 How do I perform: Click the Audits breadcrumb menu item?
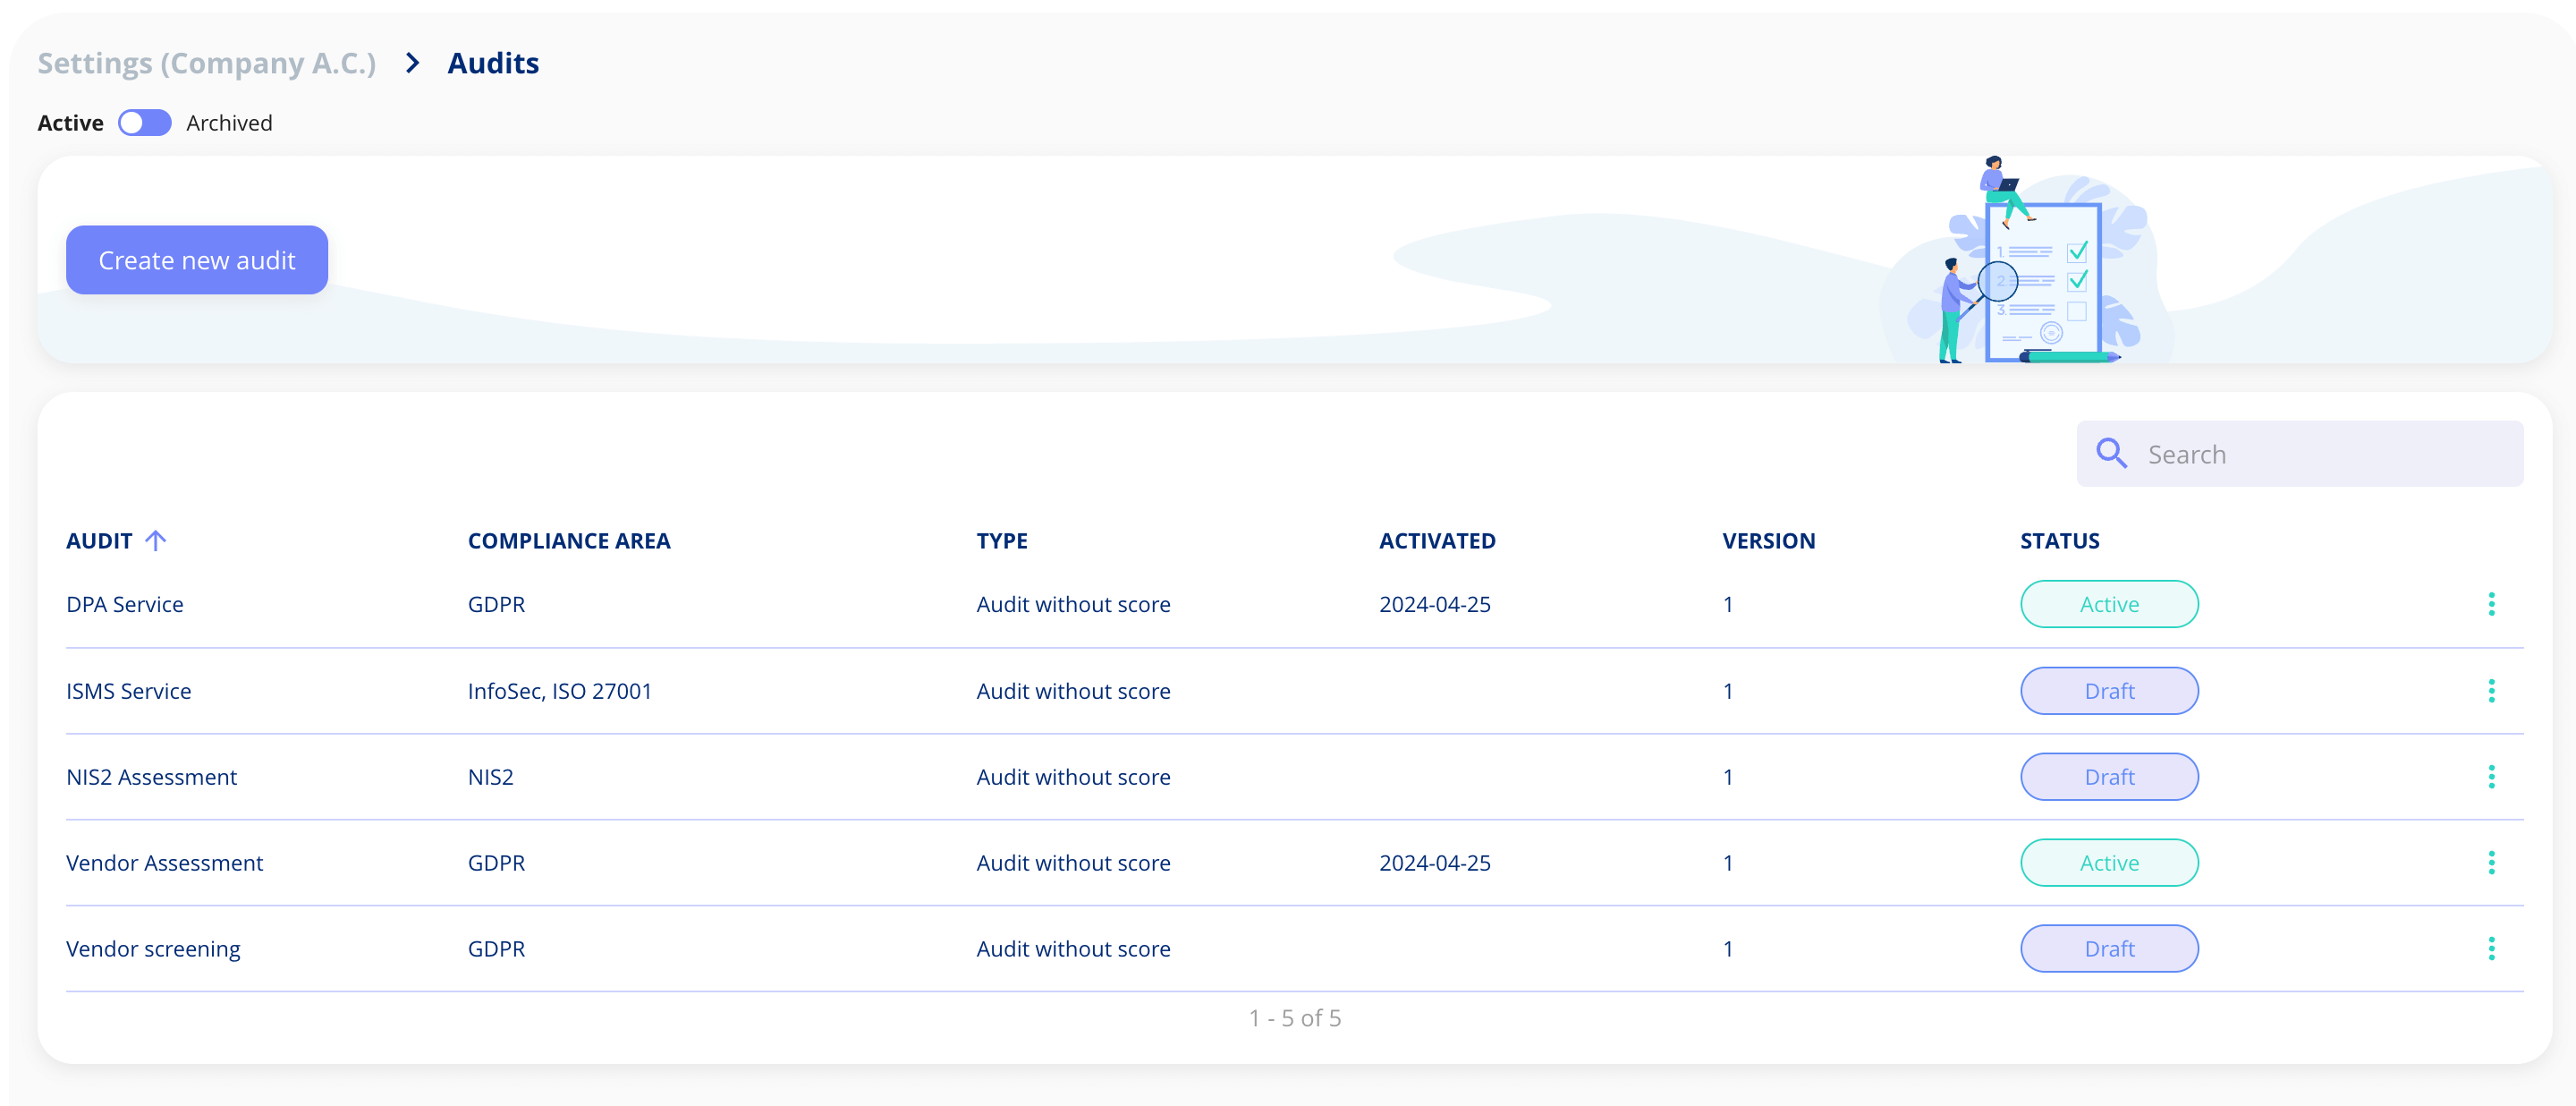click(493, 61)
